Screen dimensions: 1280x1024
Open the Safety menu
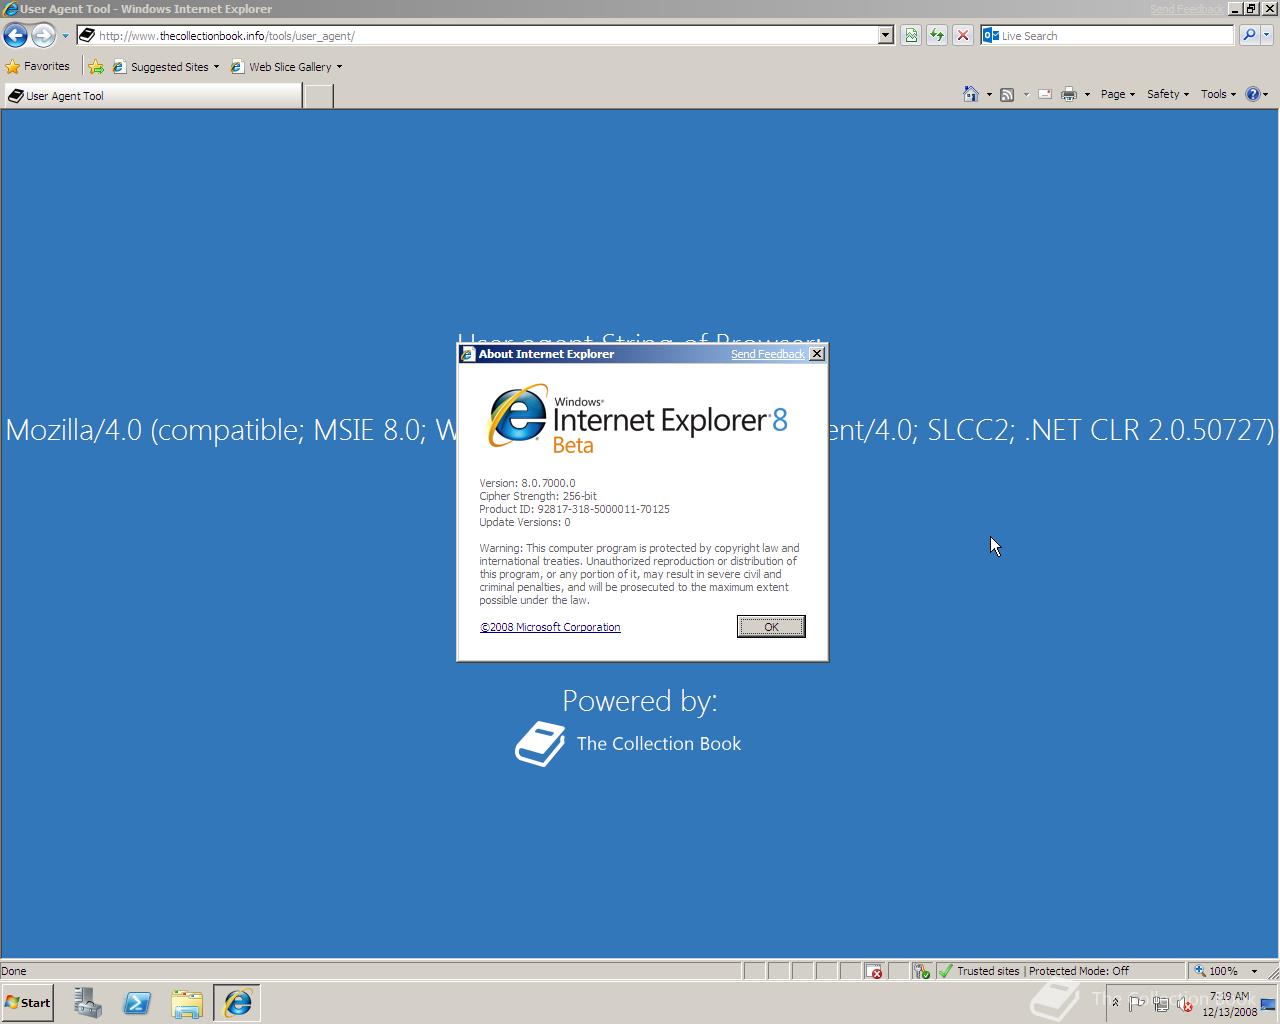pyautogui.click(x=1167, y=94)
